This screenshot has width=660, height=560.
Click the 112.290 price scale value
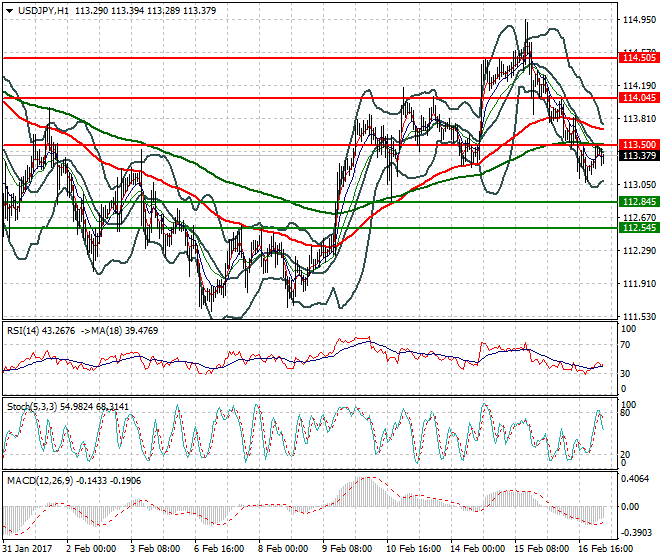639,251
